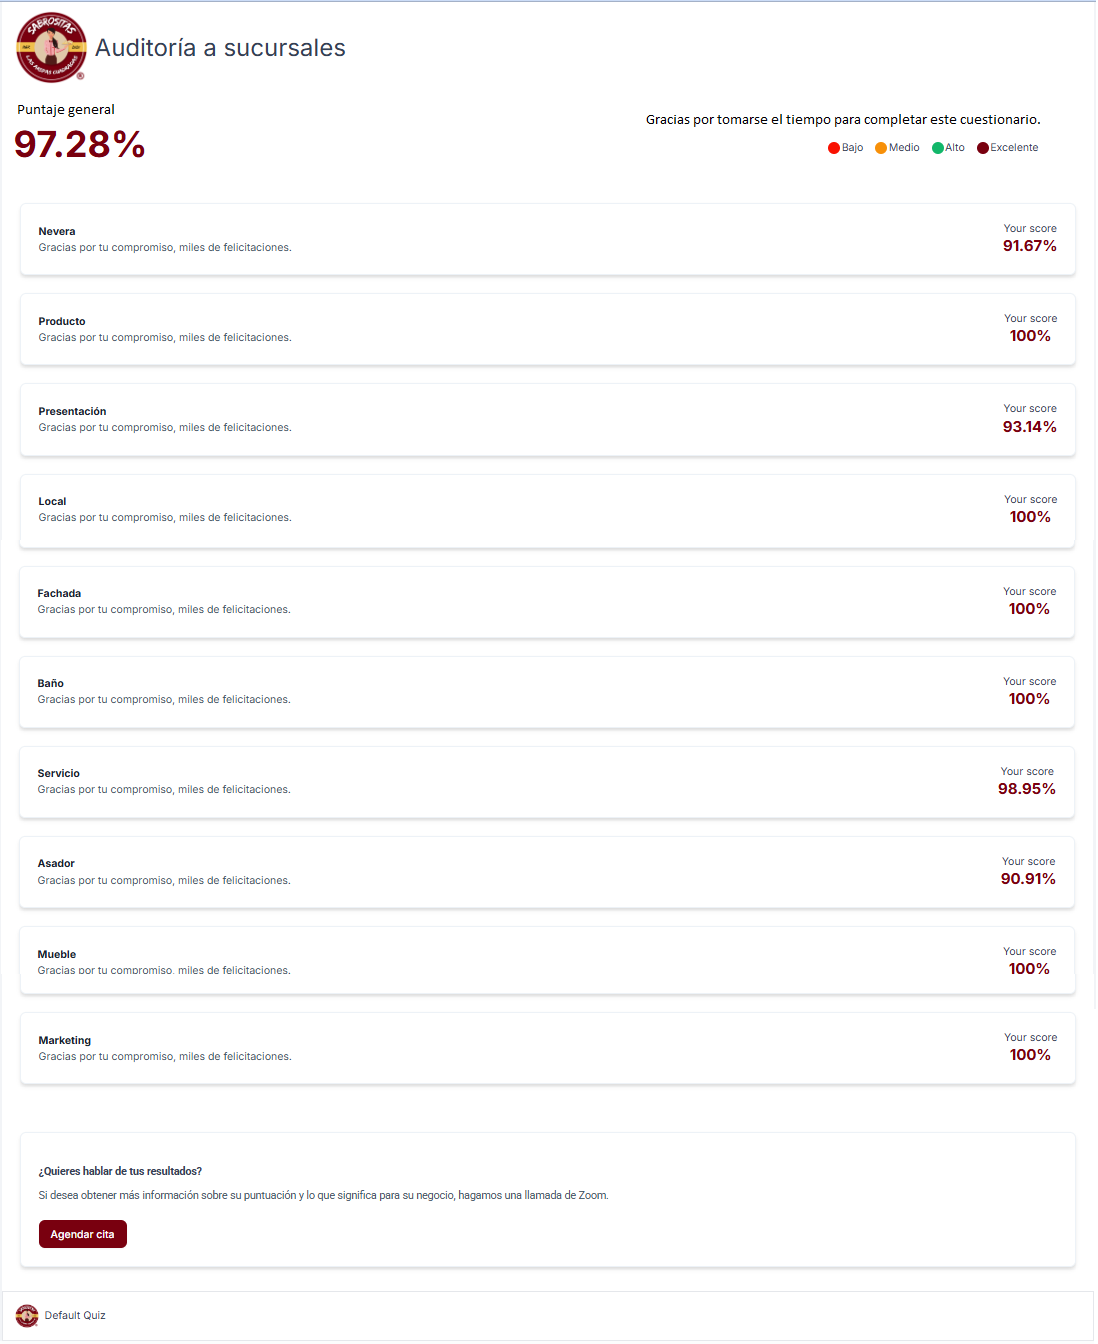Click the Servicio 98.95% score

pos(1027,789)
